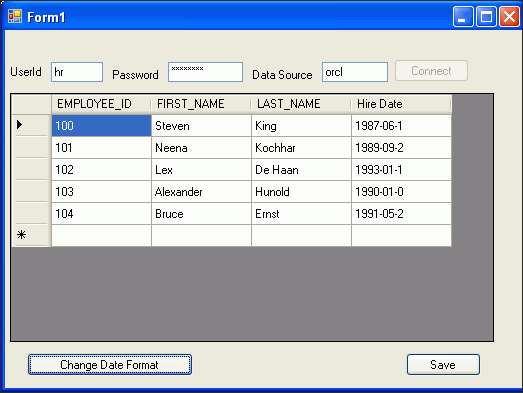Sort by the LAST_NAME column header
The width and height of the screenshot is (523, 393).
[x=301, y=104]
